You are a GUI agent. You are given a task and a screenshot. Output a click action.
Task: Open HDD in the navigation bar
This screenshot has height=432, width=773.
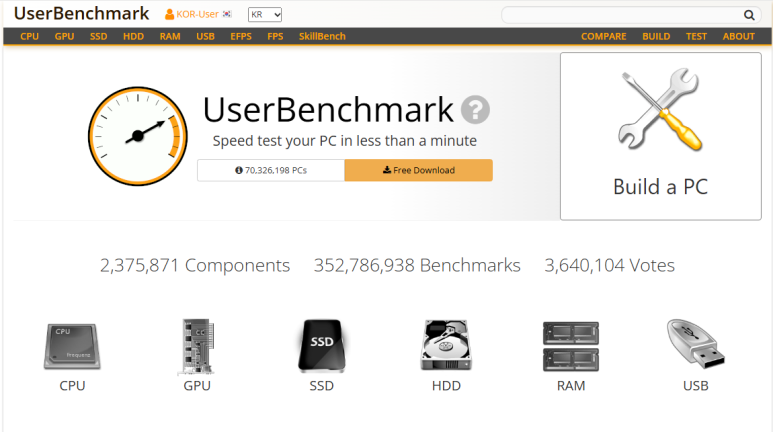pyautogui.click(x=134, y=36)
